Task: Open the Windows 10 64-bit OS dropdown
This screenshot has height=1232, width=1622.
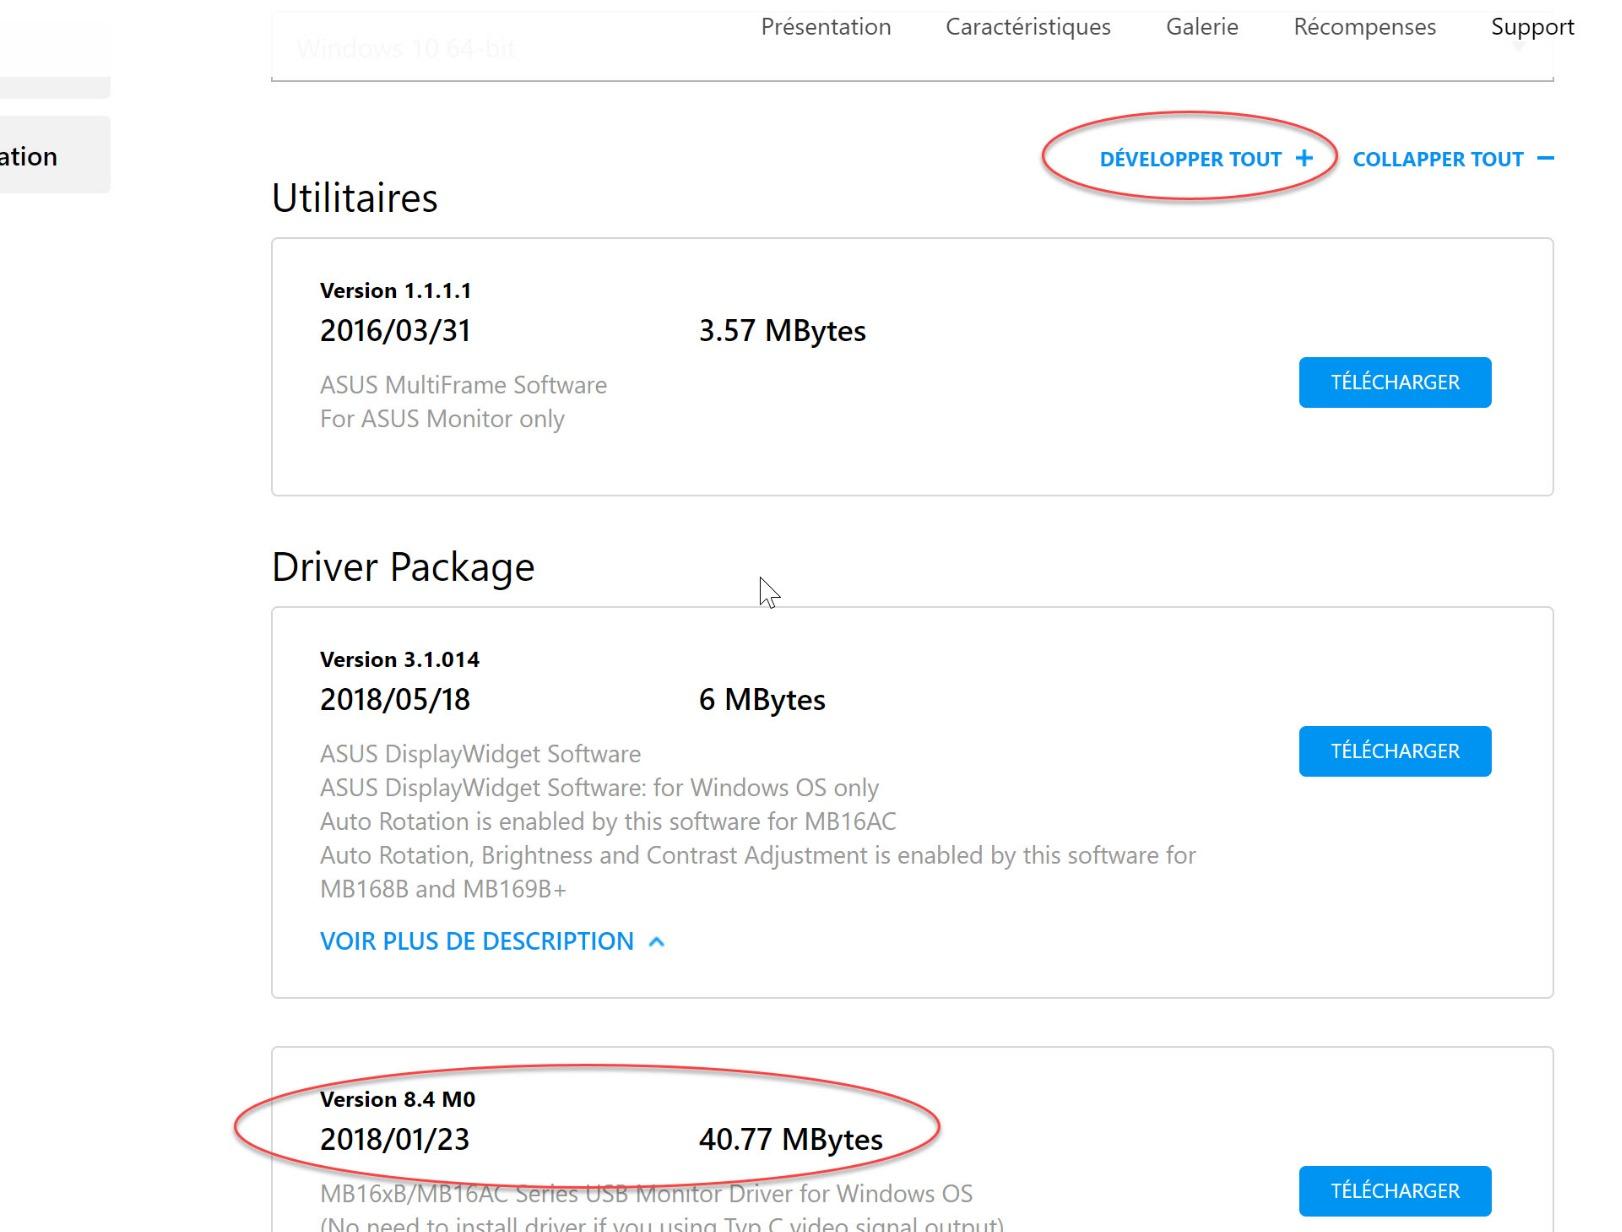Action: point(912,48)
